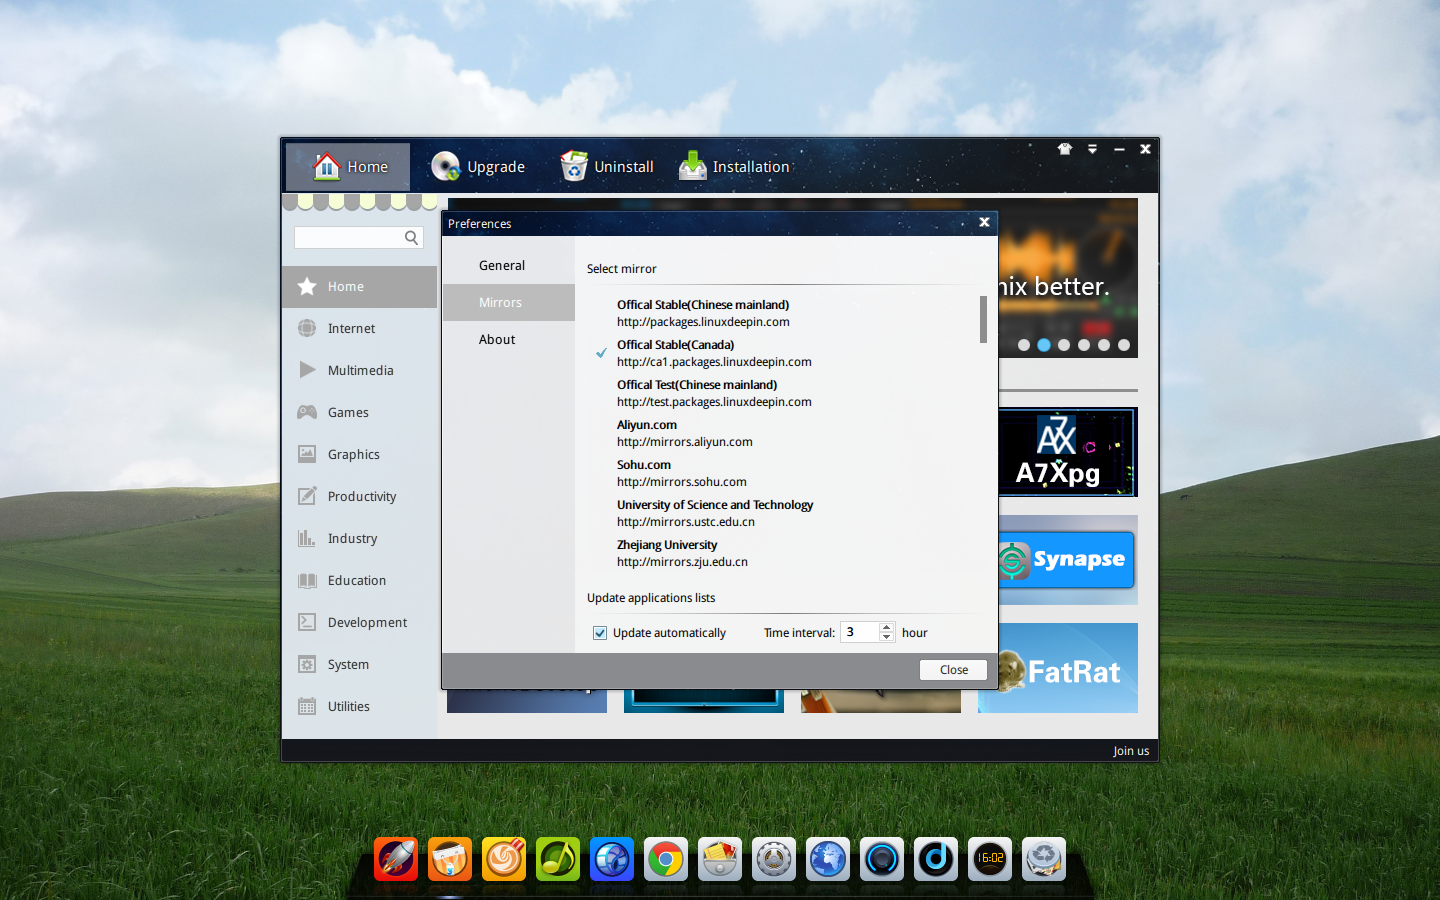
Task: Open the Education category
Action: click(x=360, y=580)
